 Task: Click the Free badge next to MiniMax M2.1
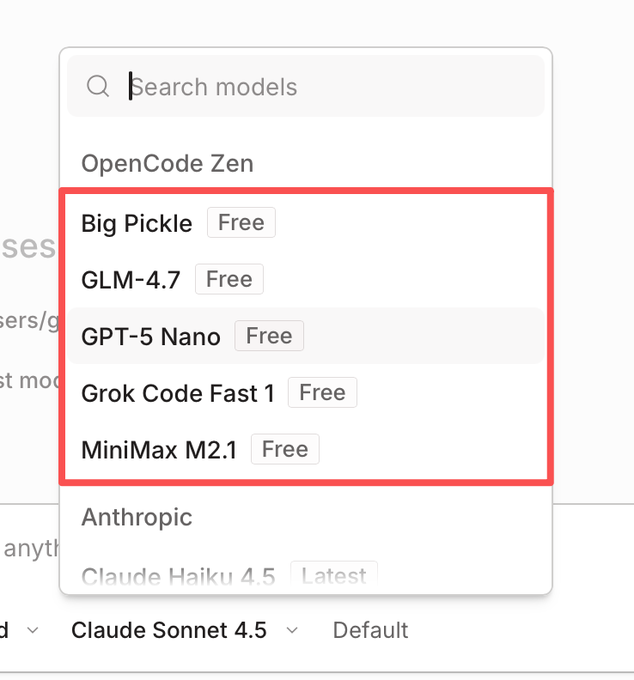coord(285,449)
